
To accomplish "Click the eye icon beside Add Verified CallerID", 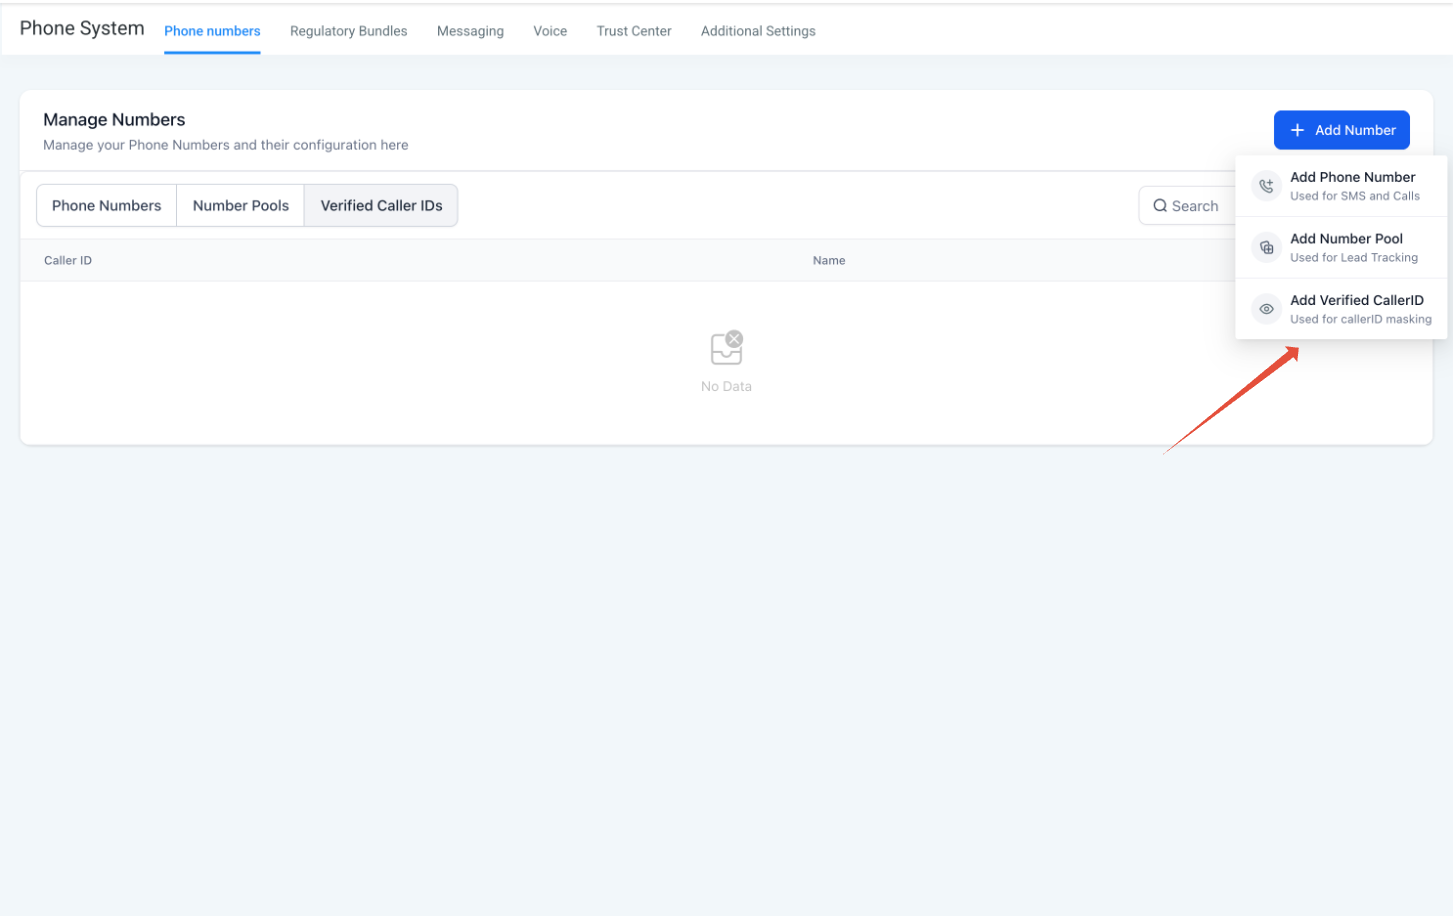I will [1266, 309].
